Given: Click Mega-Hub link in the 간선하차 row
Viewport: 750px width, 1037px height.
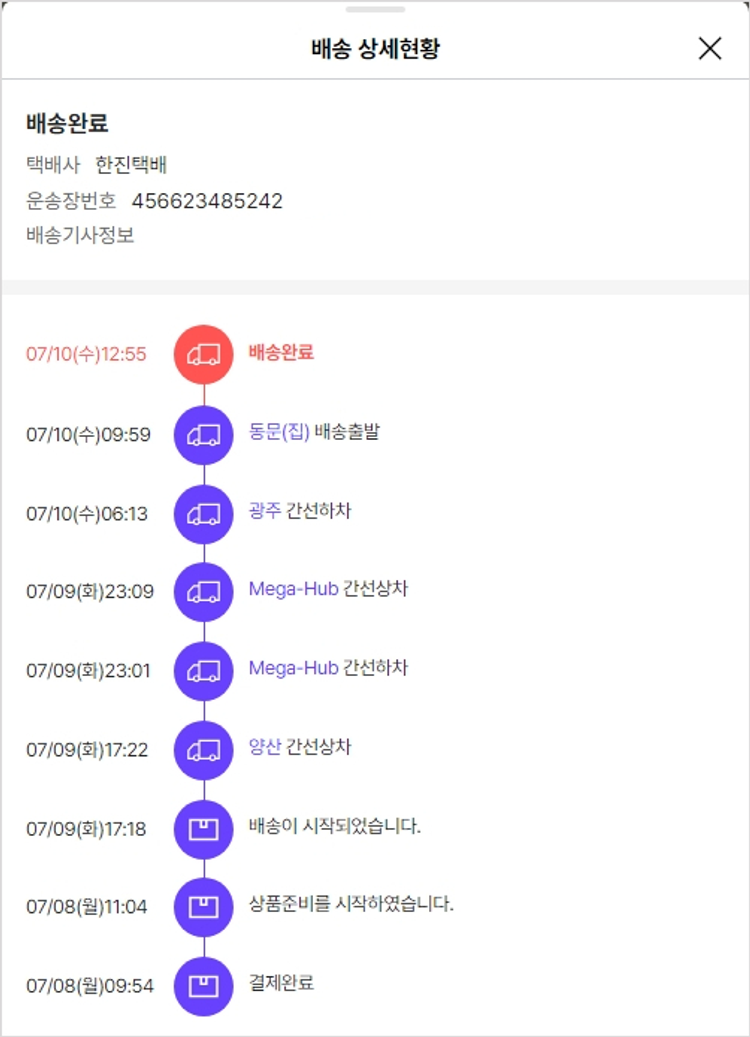Looking at the screenshot, I should (293, 668).
